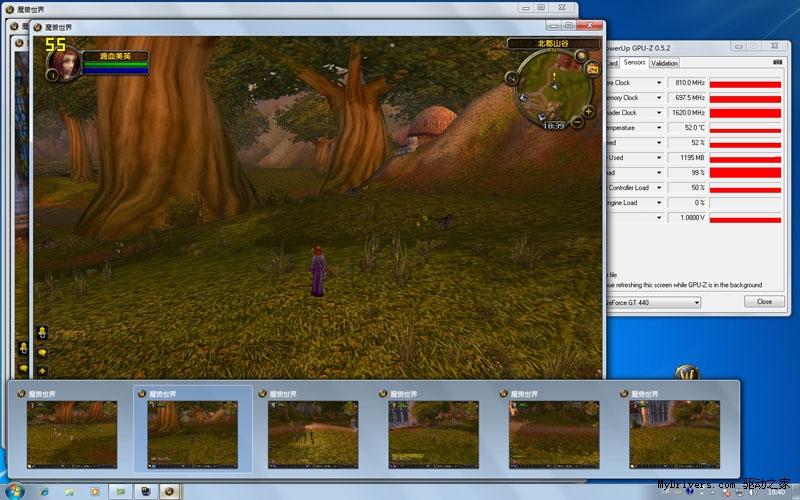Click the character portrait in the game
The width and height of the screenshot is (800, 500).
pos(62,63)
